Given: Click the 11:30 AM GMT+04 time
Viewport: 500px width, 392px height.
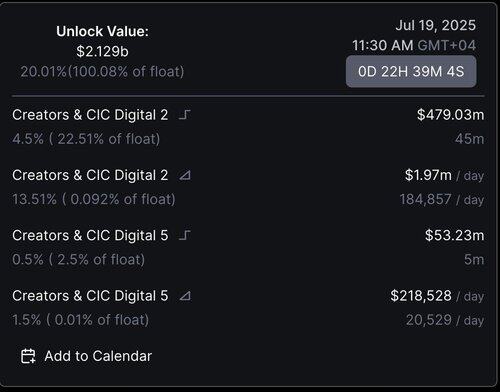Looking at the screenshot, I should tap(414, 45).
